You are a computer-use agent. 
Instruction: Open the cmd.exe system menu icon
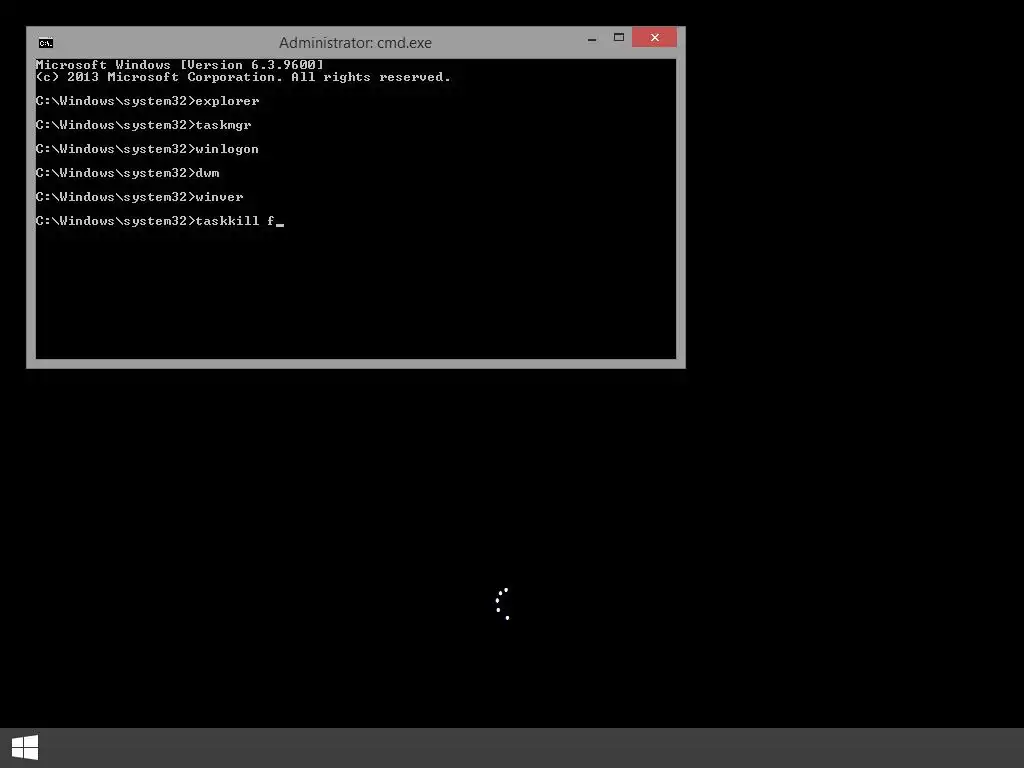click(x=46, y=43)
